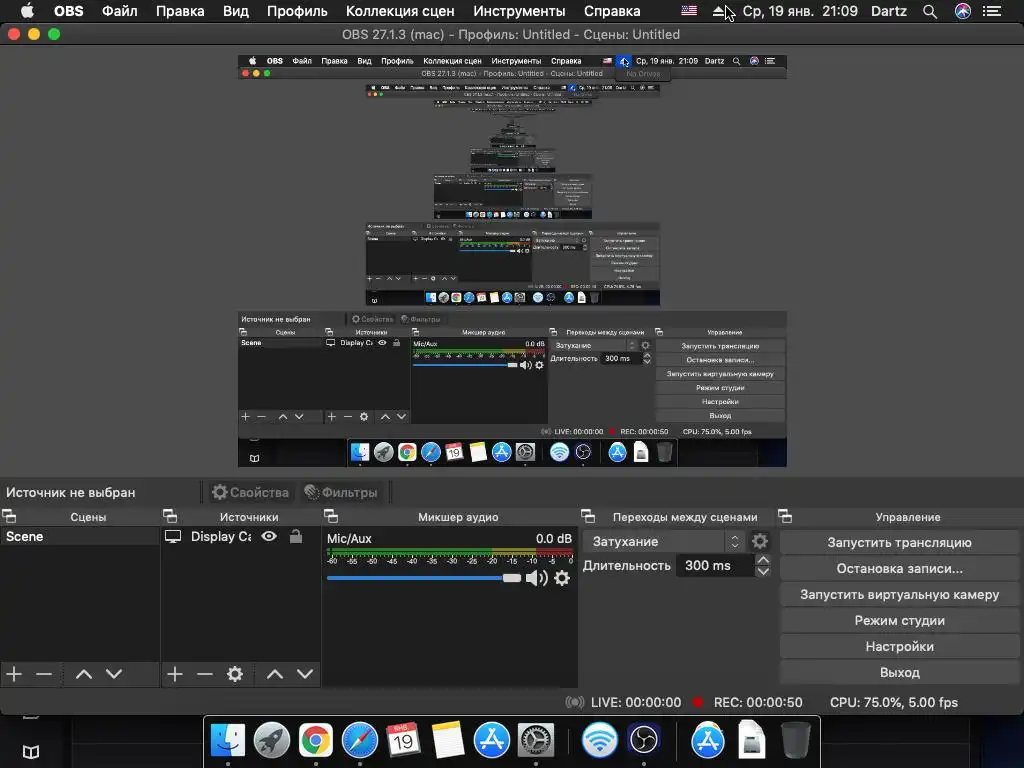Open Настройки button

[x=899, y=647]
